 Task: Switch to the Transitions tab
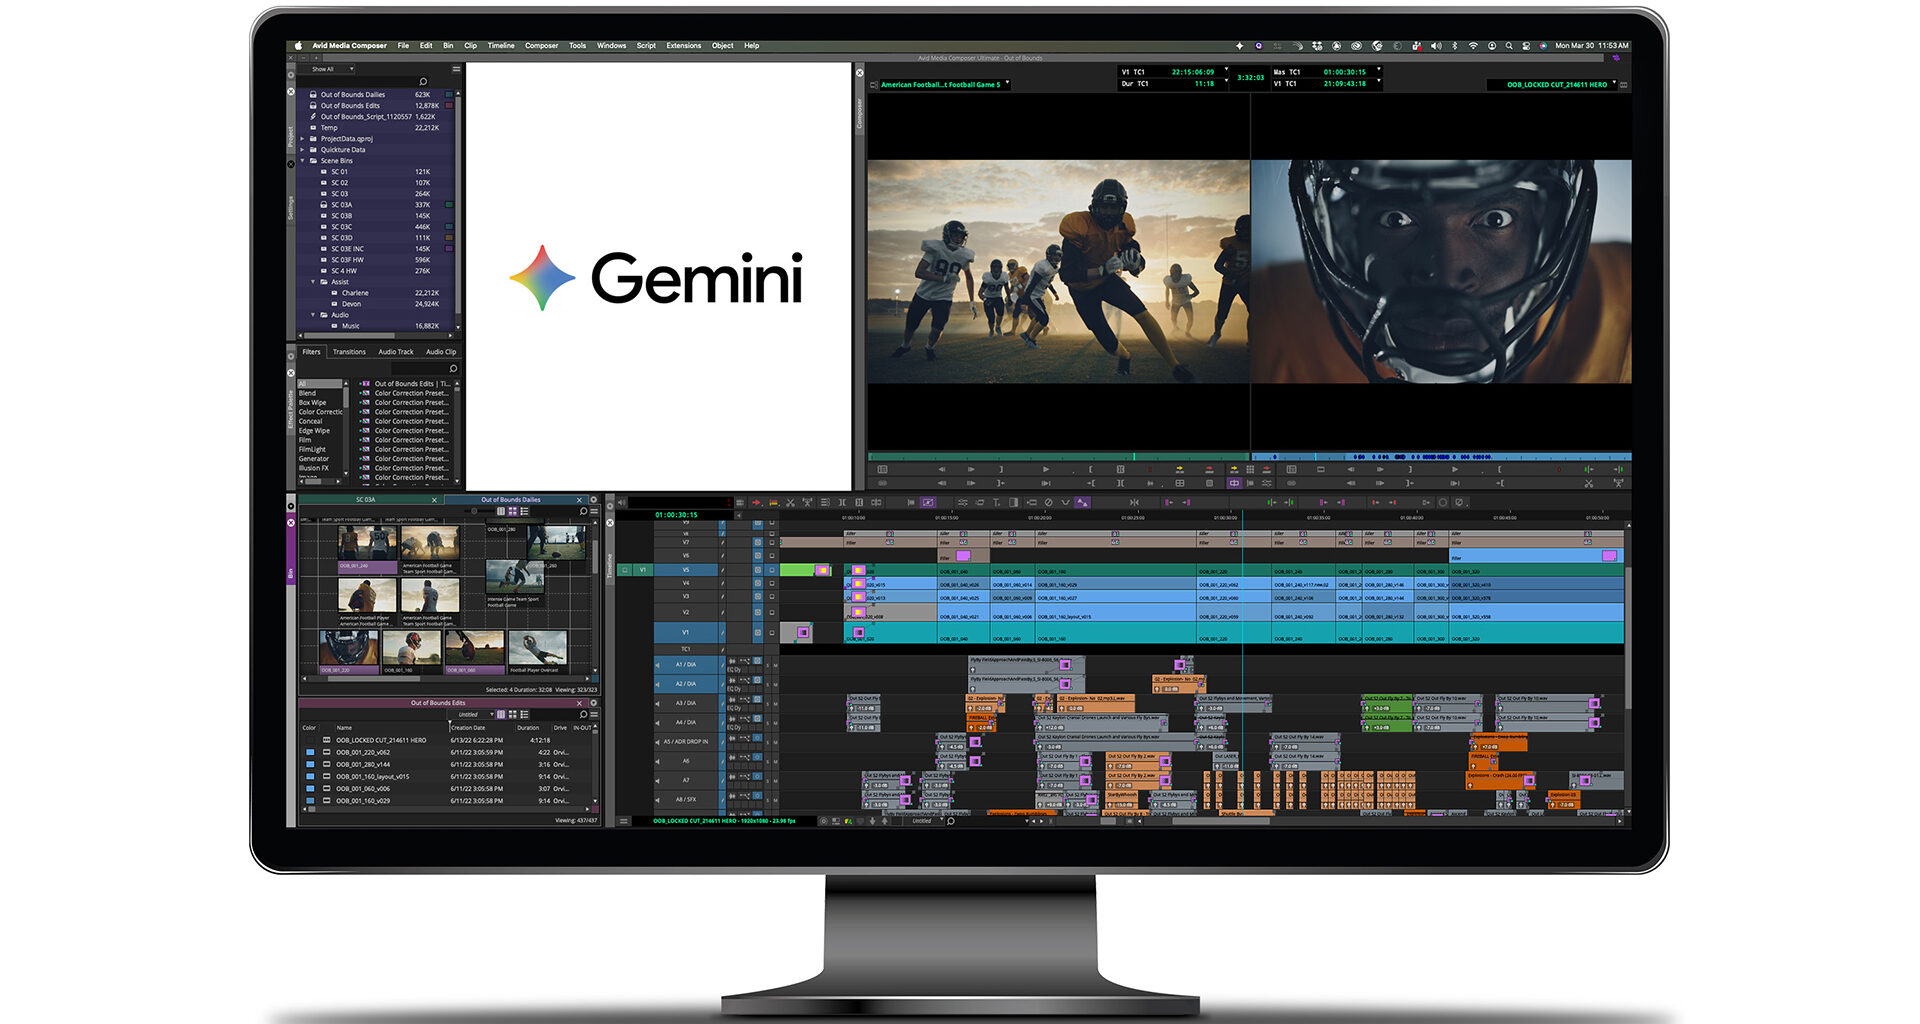(349, 352)
